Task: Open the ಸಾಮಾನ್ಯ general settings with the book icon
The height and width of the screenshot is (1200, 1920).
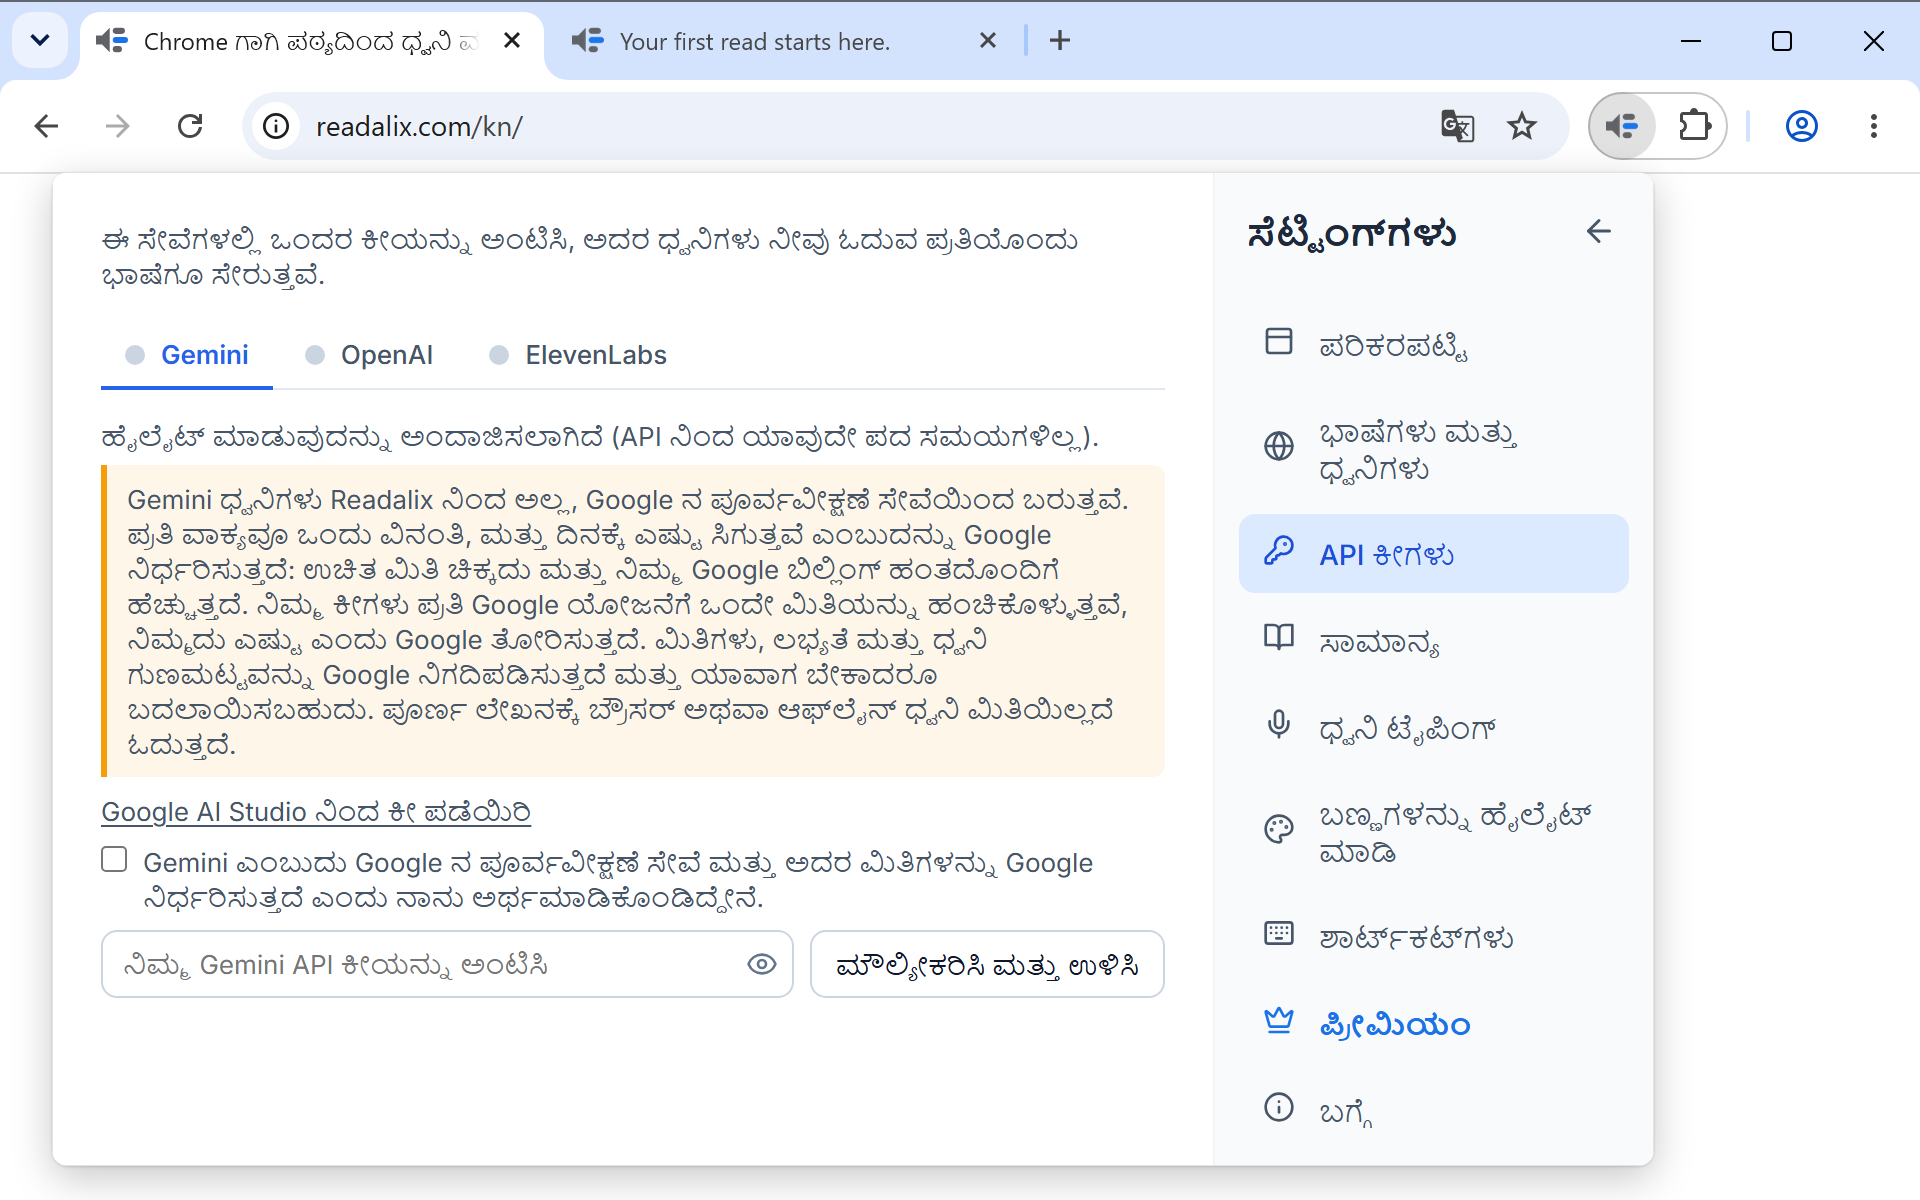Action: pyautogui.click(x=1433, y=641)
